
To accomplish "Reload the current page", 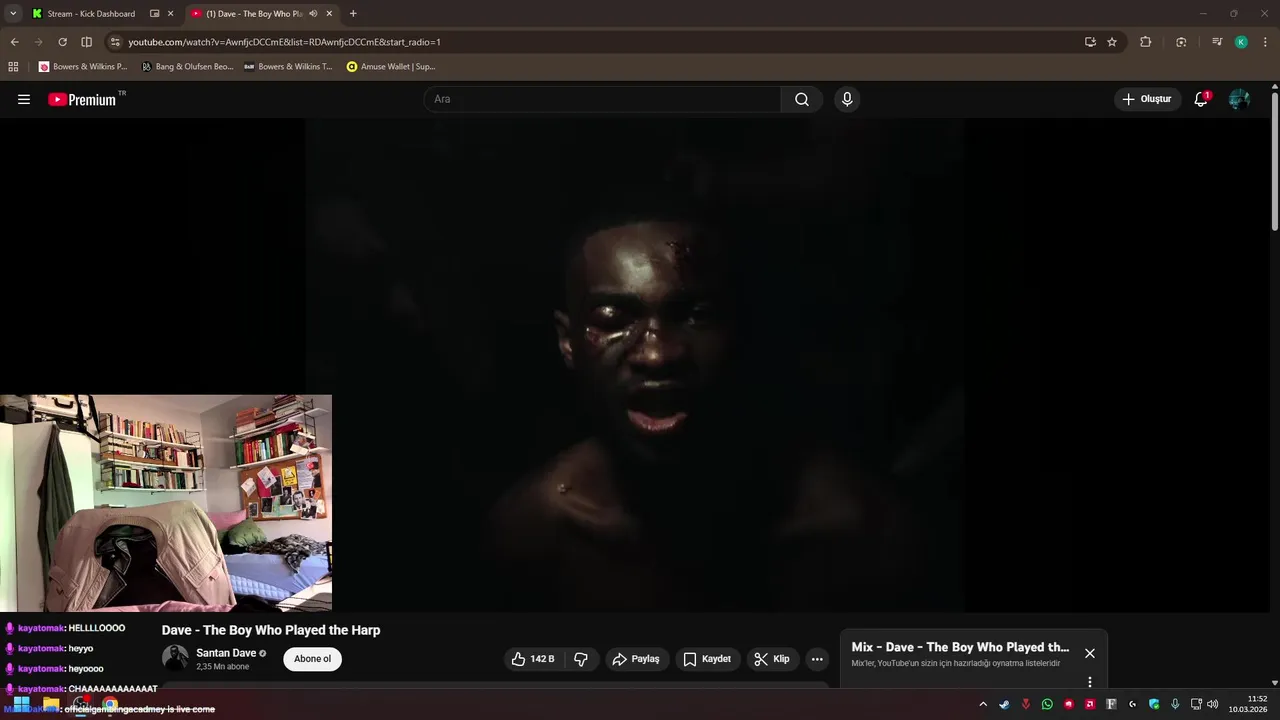I will [x=62, y=42].
